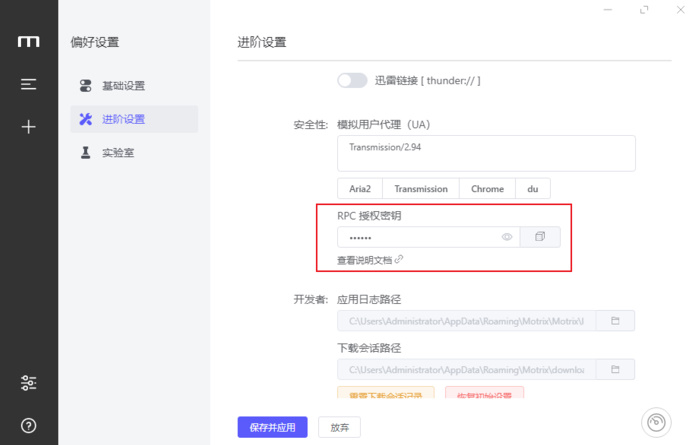Click the user agent text field
Screen dimensions: 691x445
pos(486,153)
